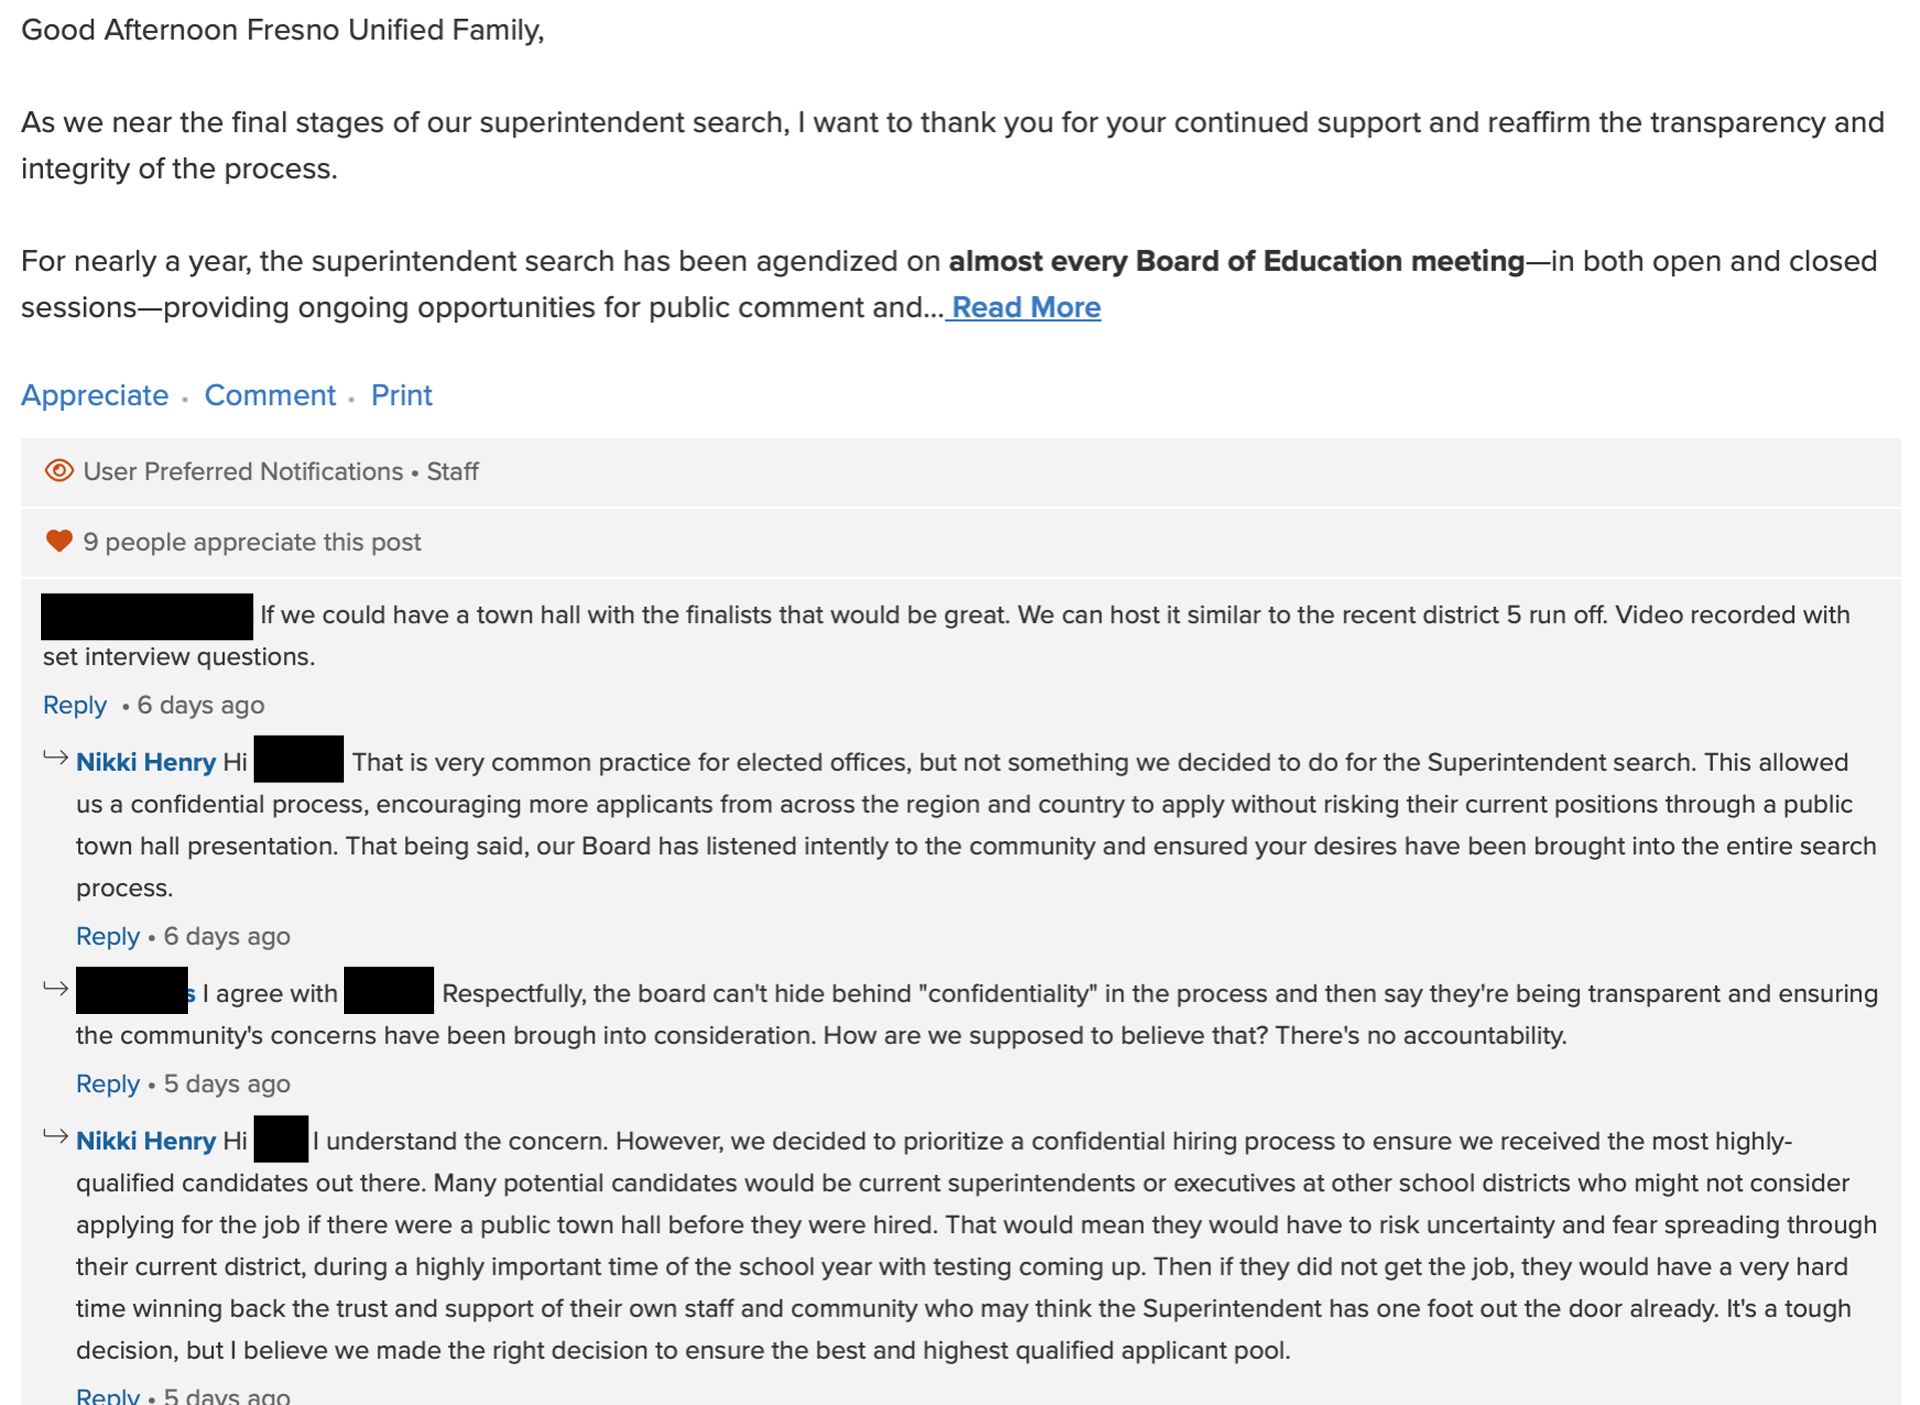
Task: Click the 'User Preferred Notifications • Staff' label
Action: 281,472
